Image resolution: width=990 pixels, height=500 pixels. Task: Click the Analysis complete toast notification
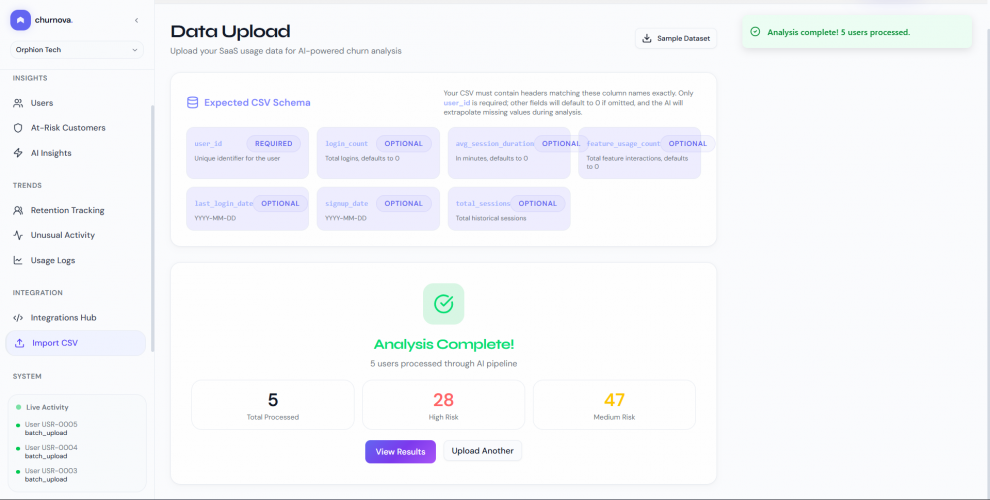857,32
